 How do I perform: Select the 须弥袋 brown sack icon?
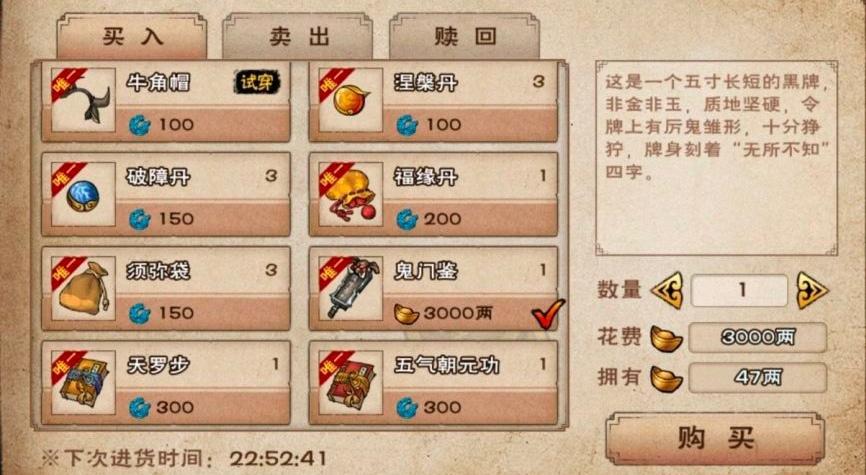[83, 288]
